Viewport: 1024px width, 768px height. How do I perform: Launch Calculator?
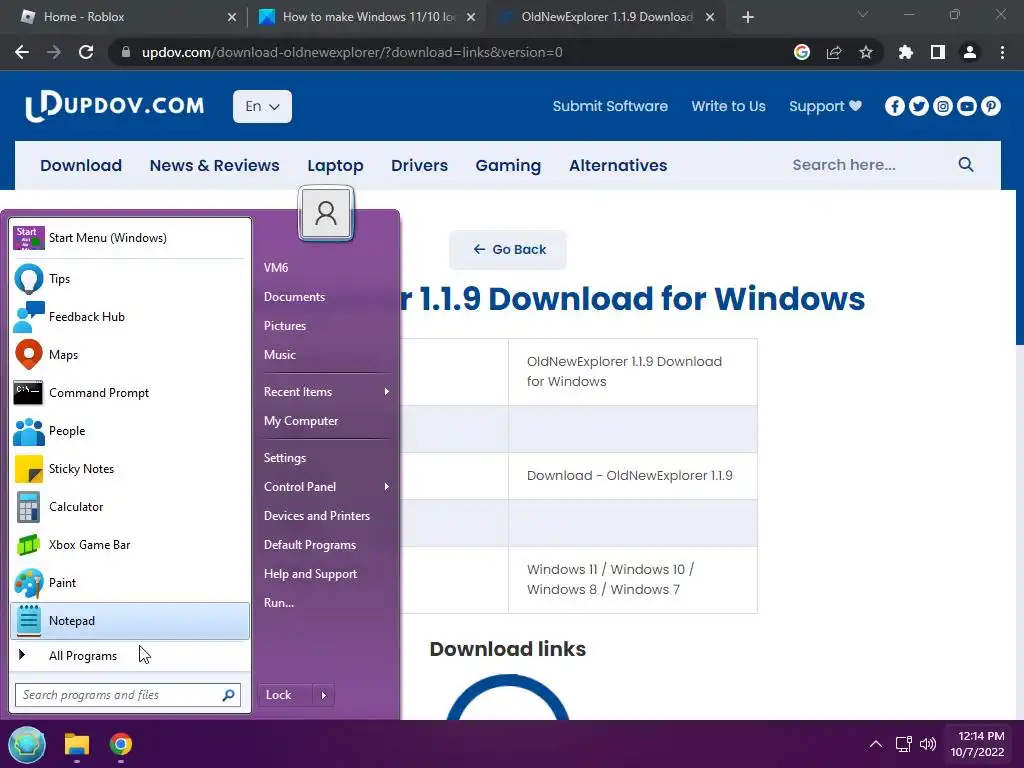coord(130,507)
